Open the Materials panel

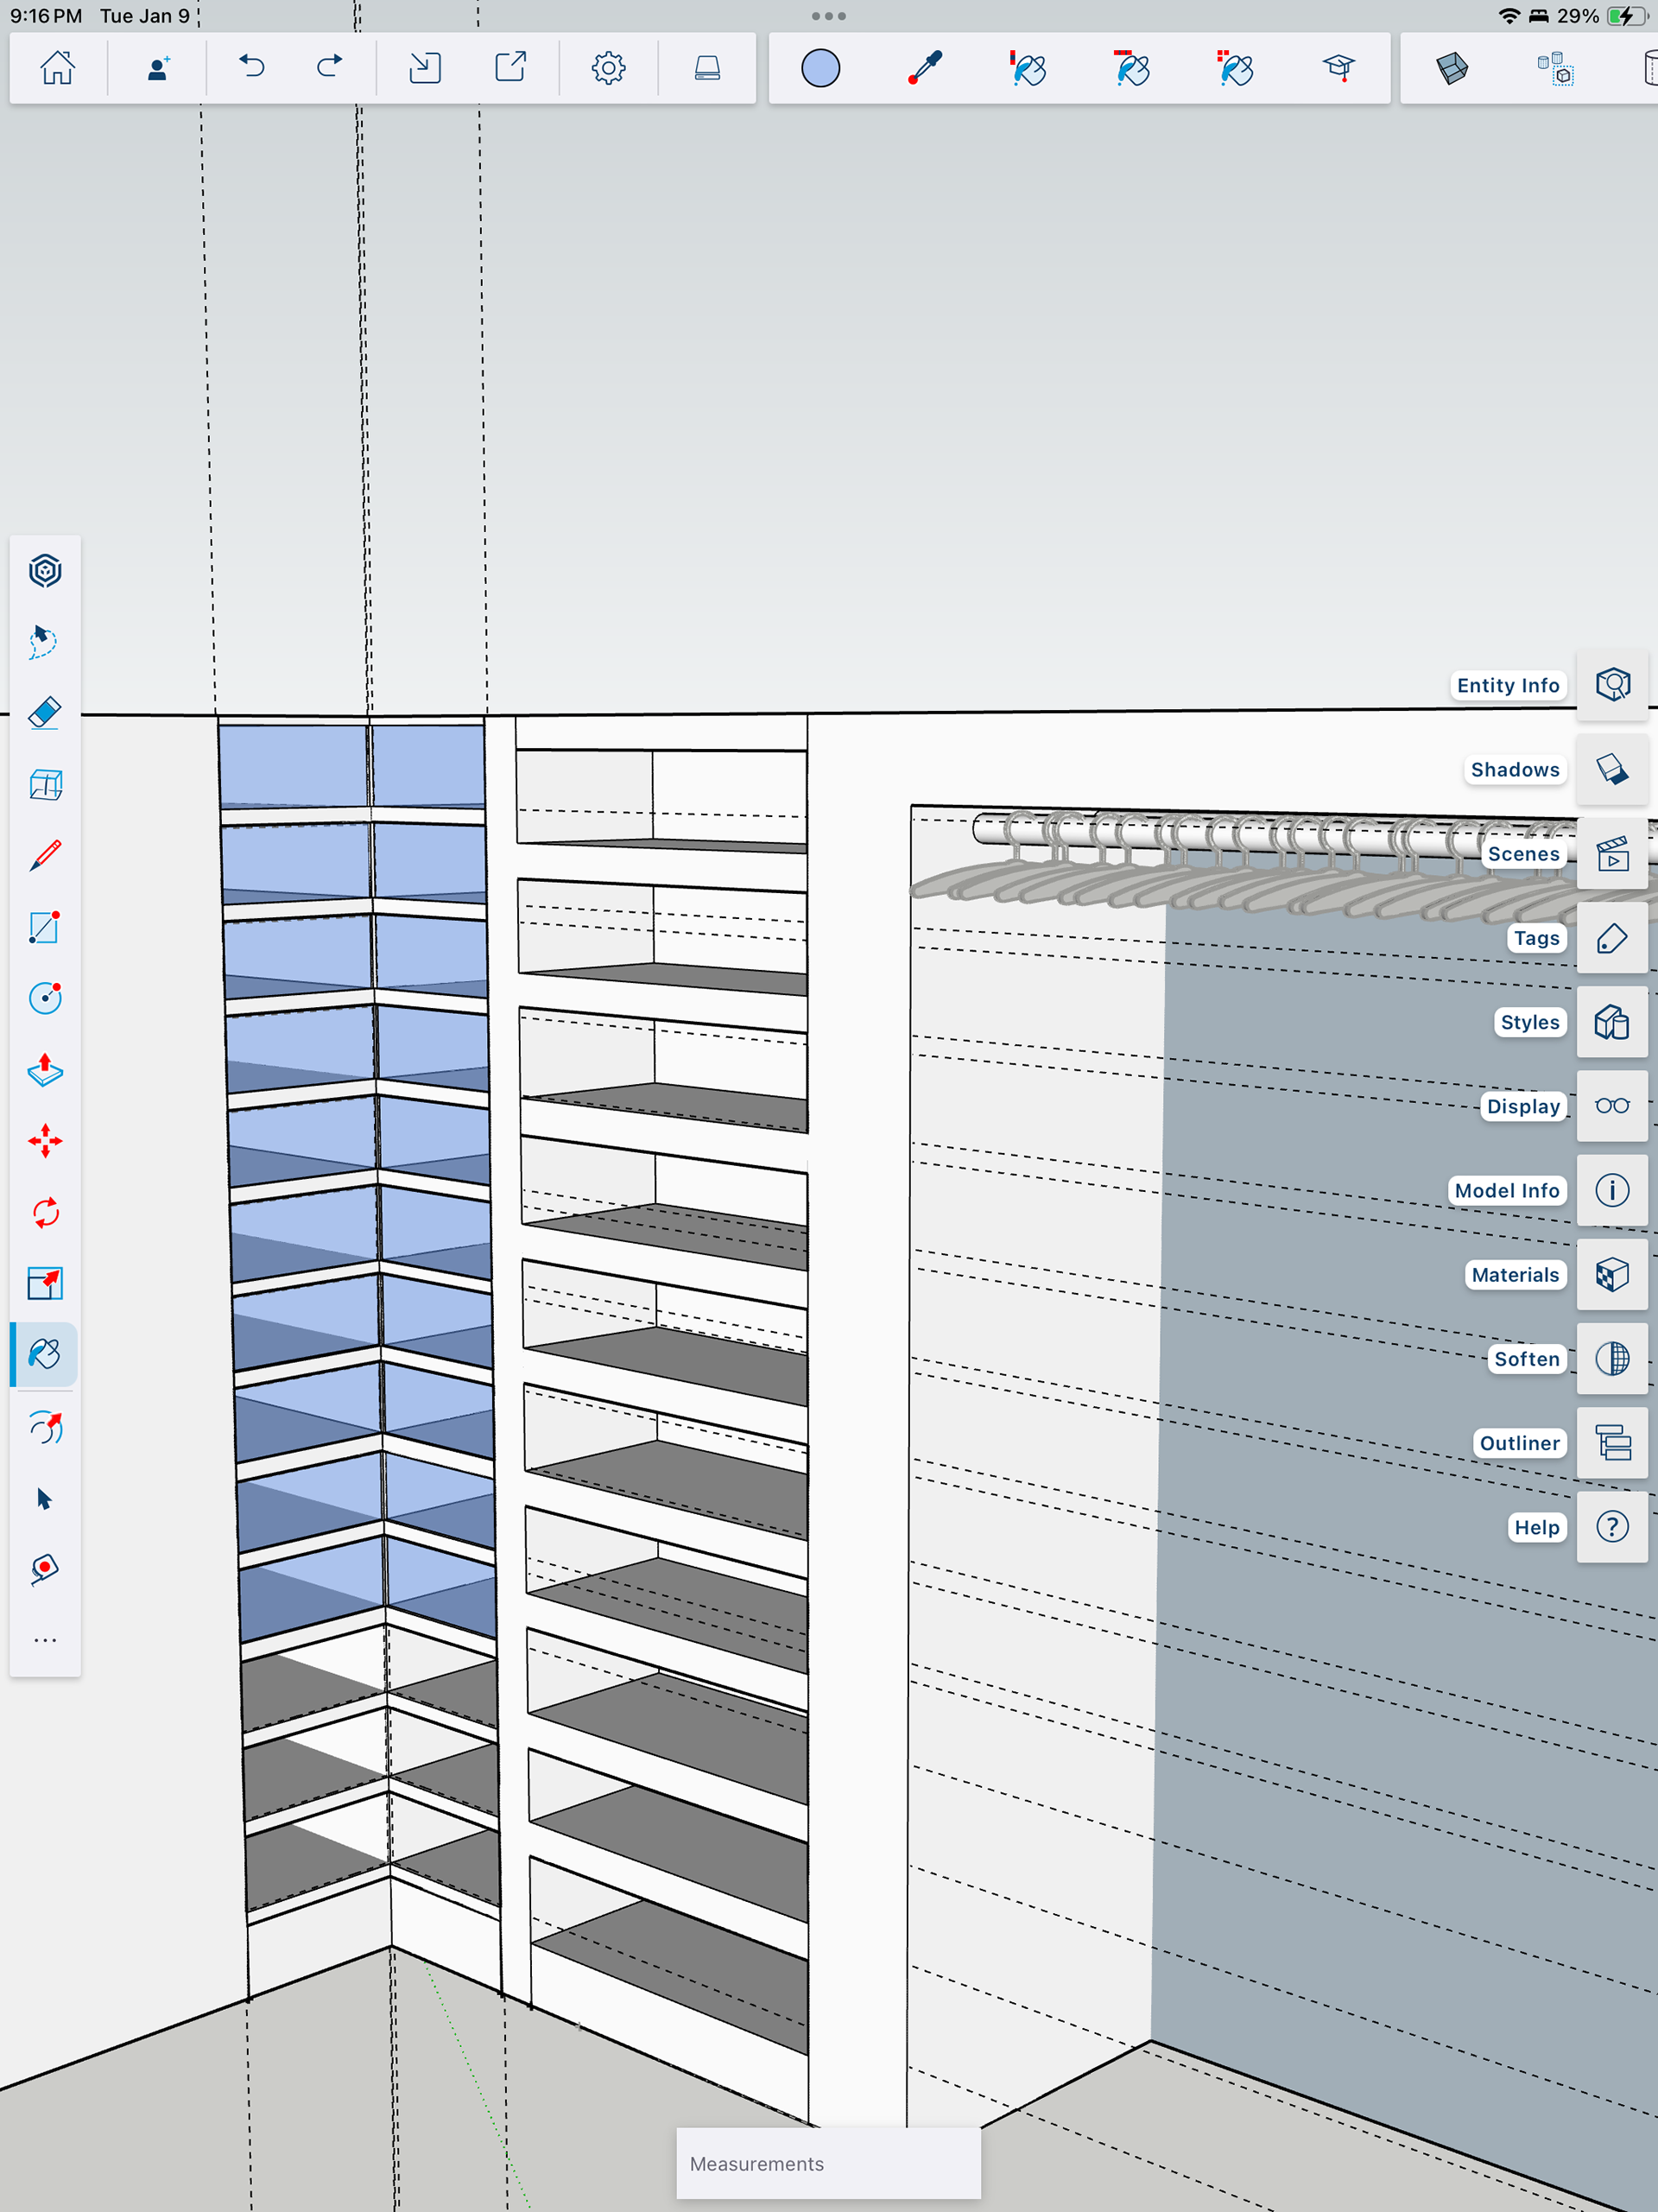click(1612, 1274)
